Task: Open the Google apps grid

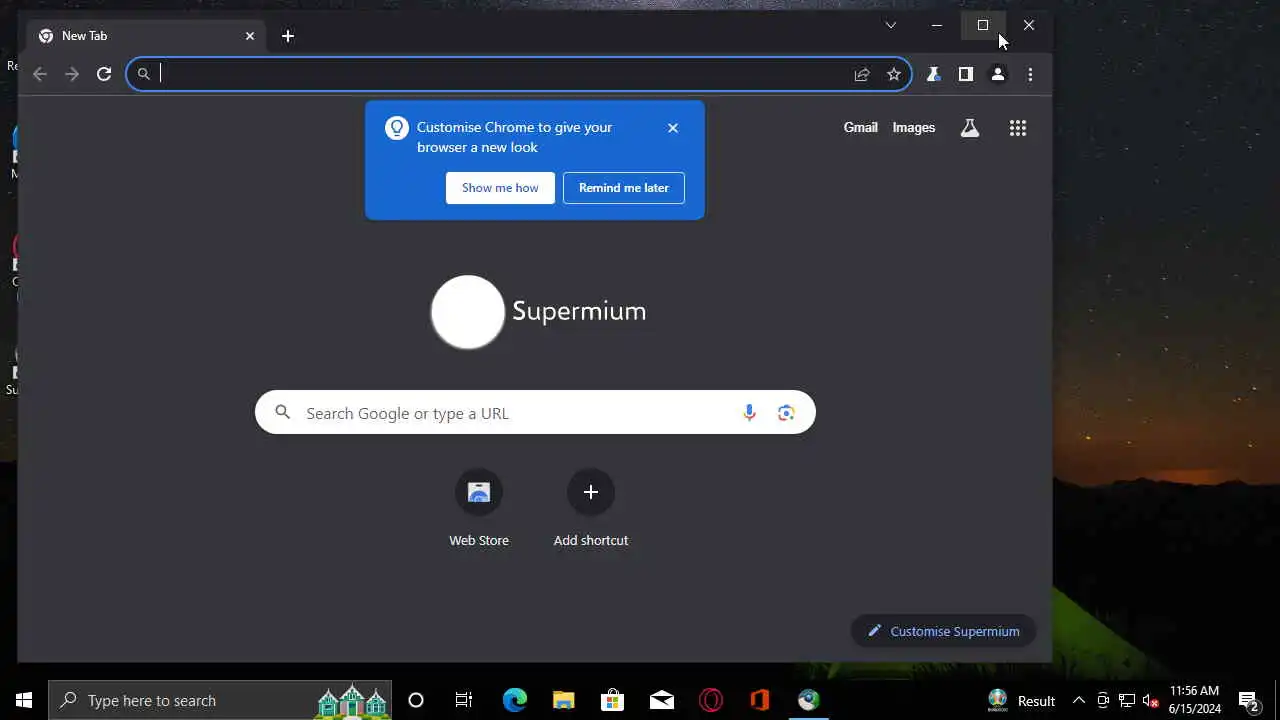Action: [x=1018, y=128]
